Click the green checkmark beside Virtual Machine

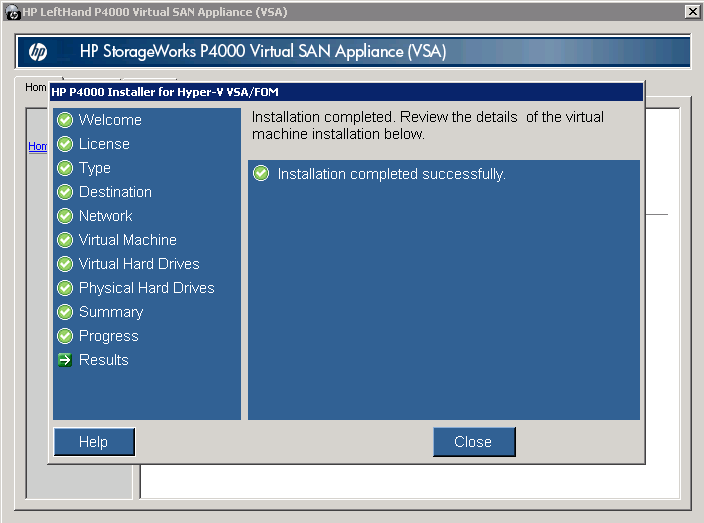[x=65, y=240]
